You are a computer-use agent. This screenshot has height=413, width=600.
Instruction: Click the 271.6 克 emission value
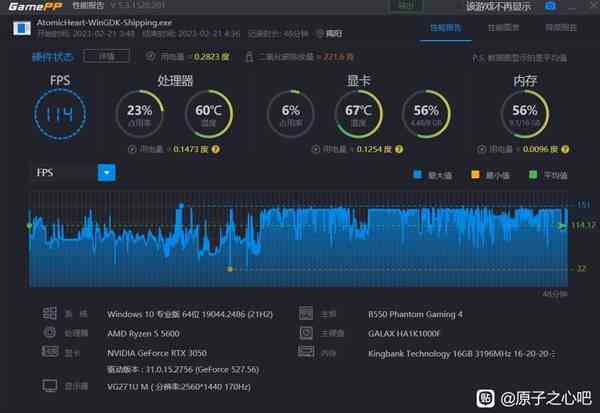pyautogui.click(x=338, y=57)
